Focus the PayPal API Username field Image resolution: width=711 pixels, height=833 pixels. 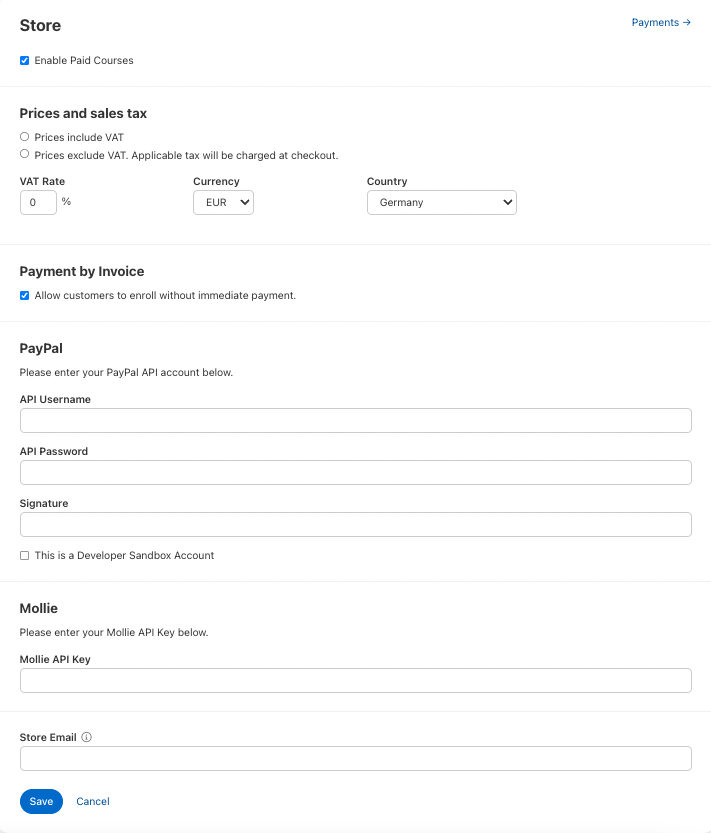point(355,421)
